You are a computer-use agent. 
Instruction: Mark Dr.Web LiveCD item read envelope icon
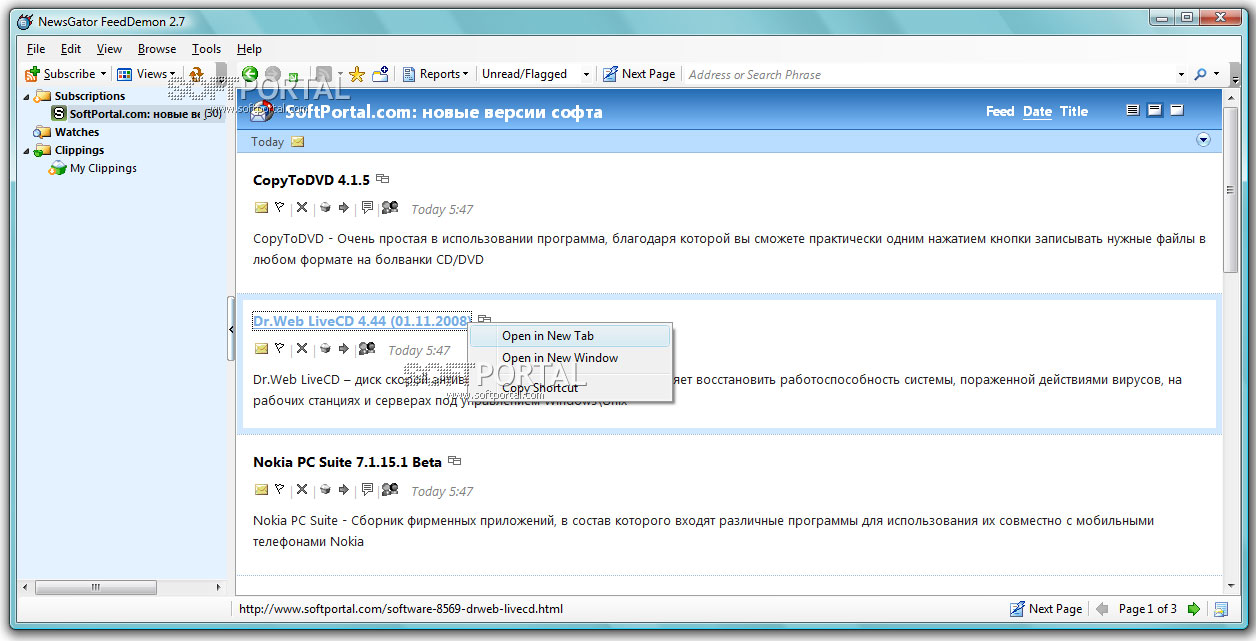pos(261,349)
